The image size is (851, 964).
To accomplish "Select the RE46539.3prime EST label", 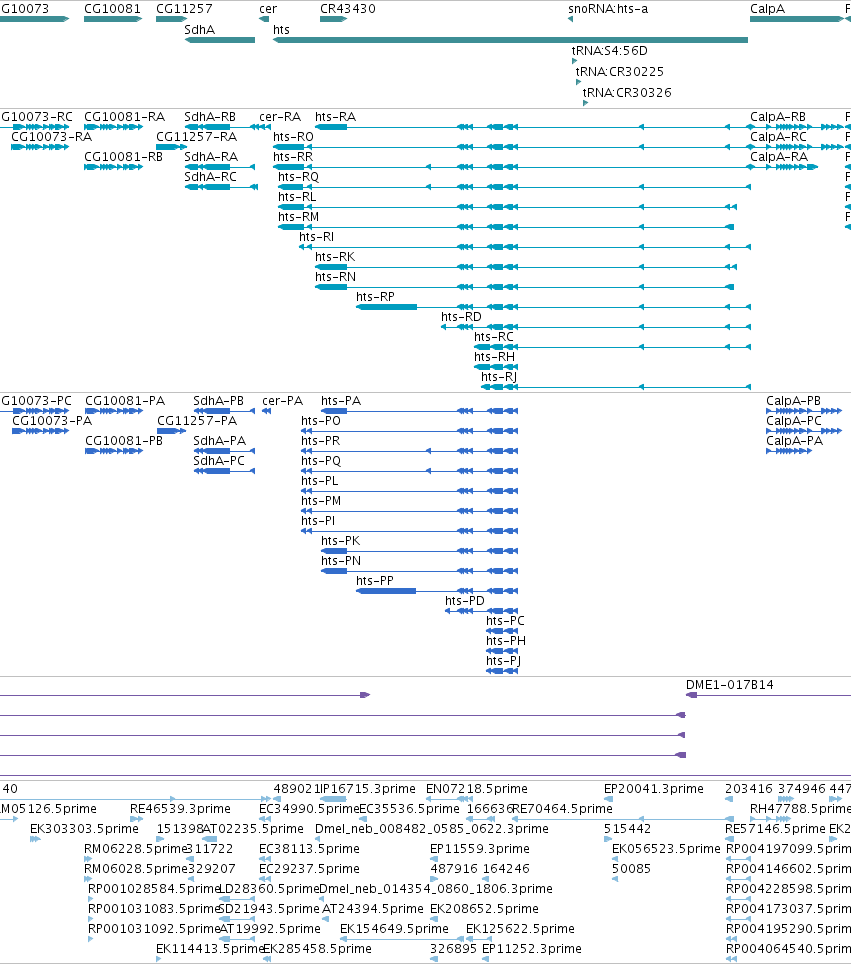I will point(180,808).
